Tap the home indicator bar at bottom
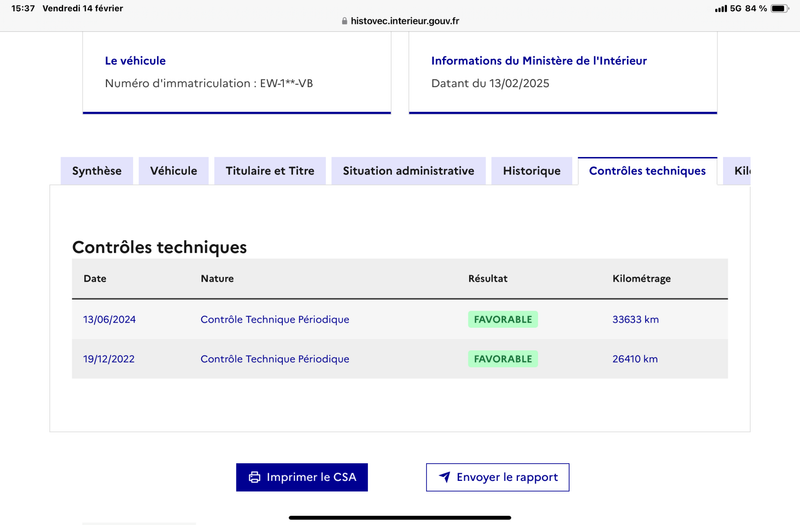This screenshot has height=525, width=800. (400, 517)
